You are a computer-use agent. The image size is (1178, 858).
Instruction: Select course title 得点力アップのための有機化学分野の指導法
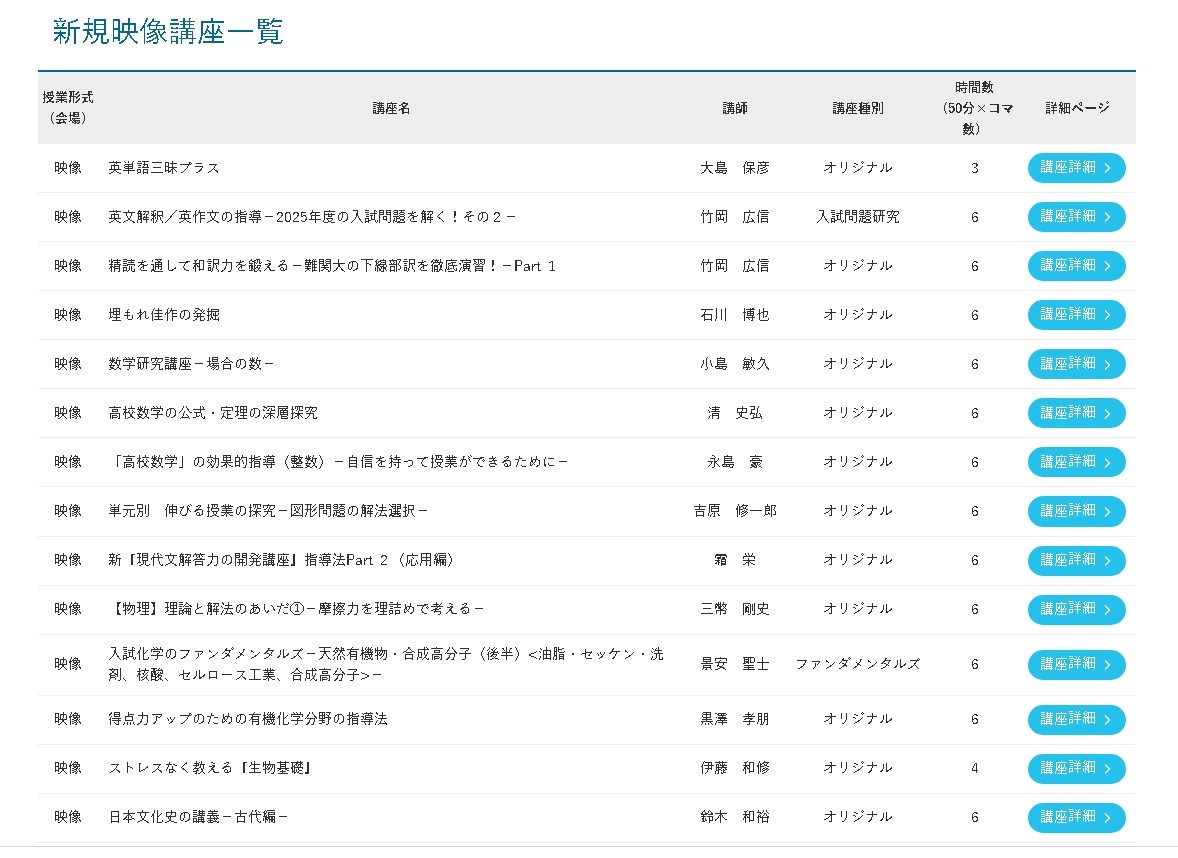coord(248,719)
